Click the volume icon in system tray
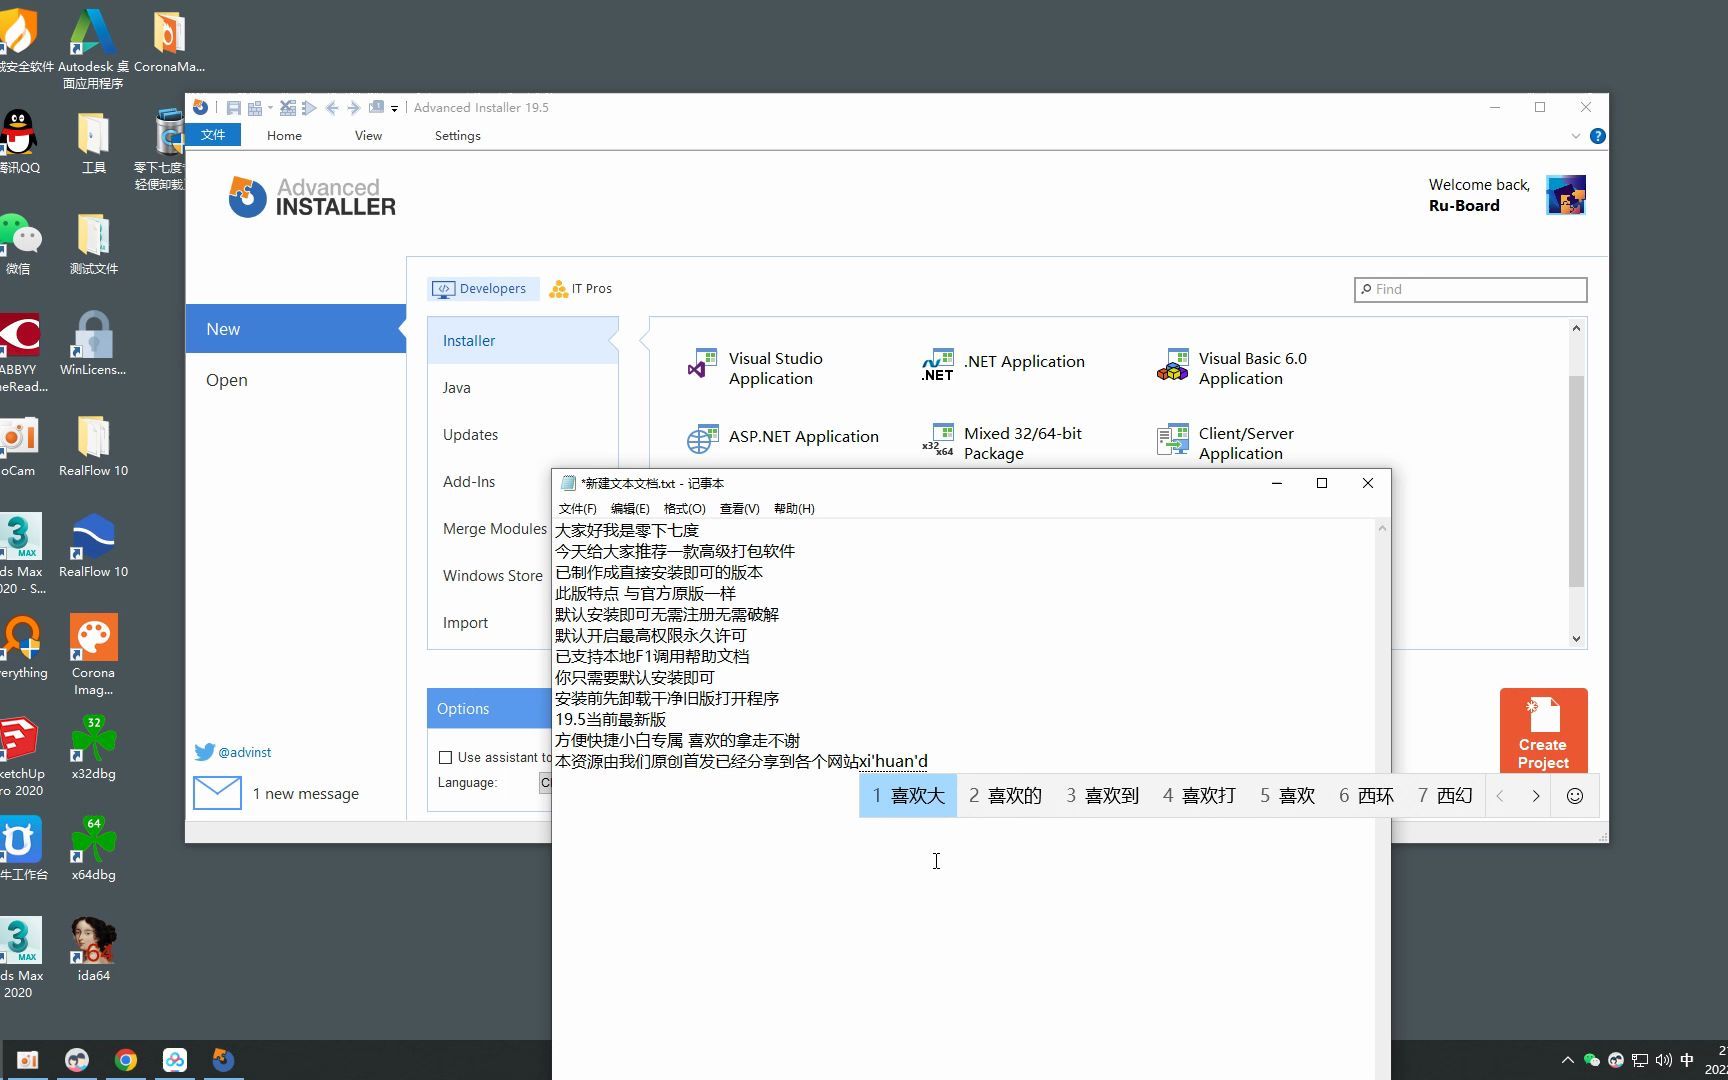 pos(1663,1060)
